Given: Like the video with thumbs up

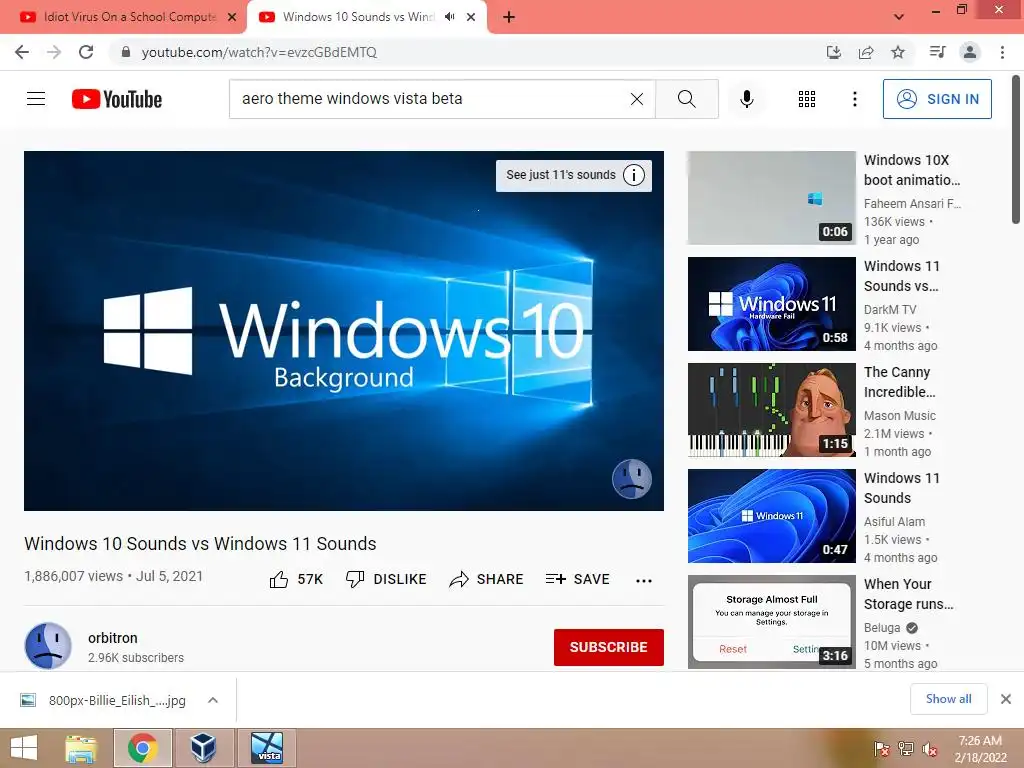Looking at the screenshot, I should point(296,579).
